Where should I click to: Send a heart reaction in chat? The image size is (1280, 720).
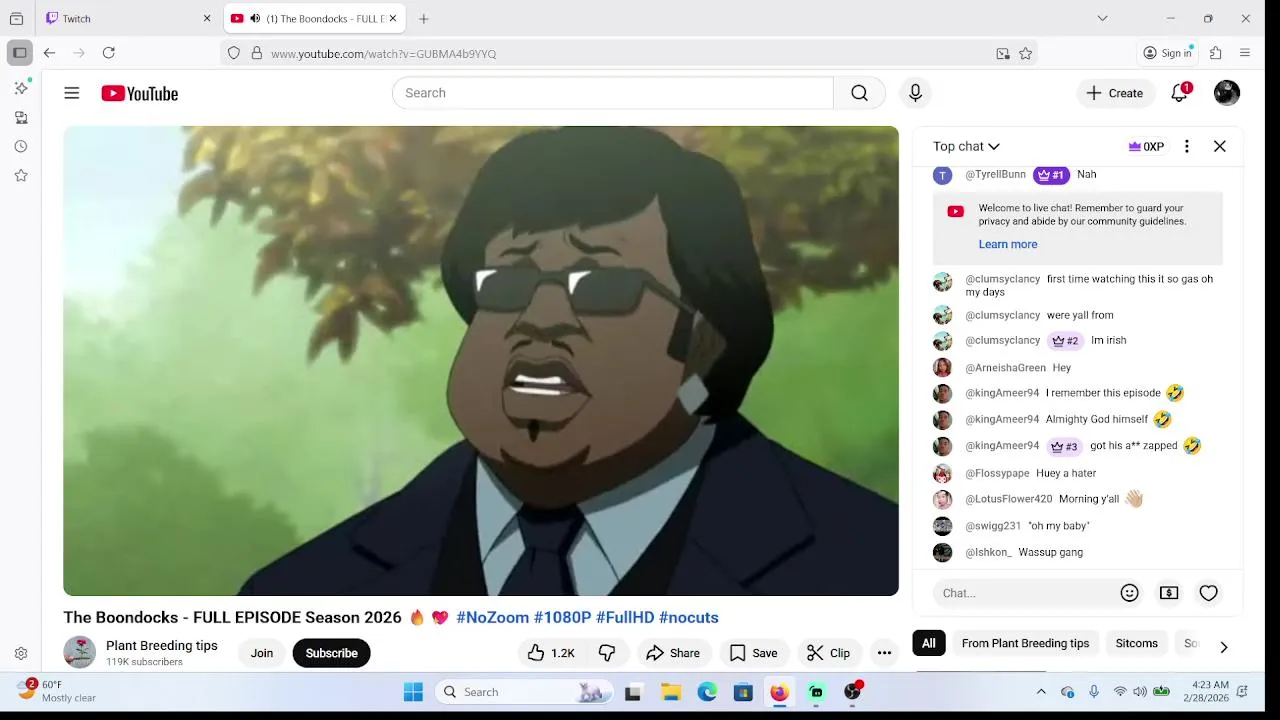1208,593
